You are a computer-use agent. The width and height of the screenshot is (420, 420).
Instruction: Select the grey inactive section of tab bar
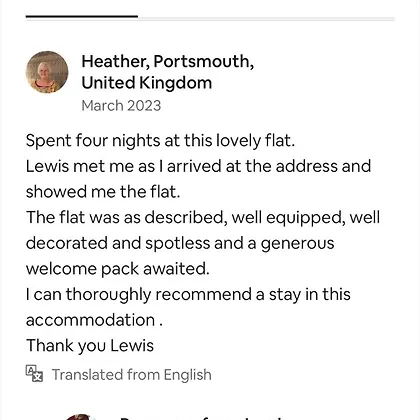click(266, 19)
